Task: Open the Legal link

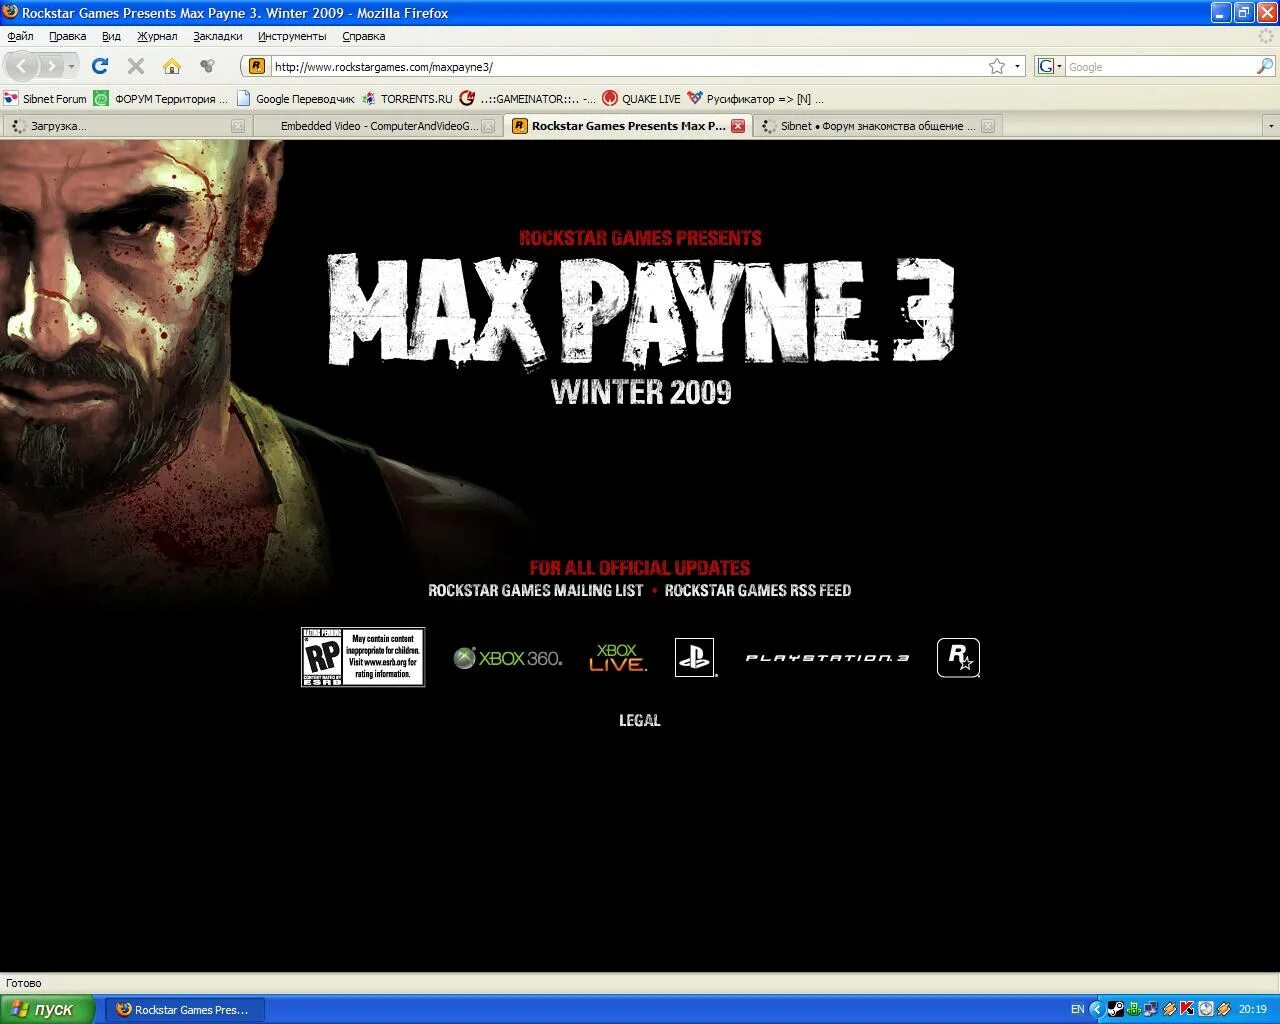Action: point(640,720)
